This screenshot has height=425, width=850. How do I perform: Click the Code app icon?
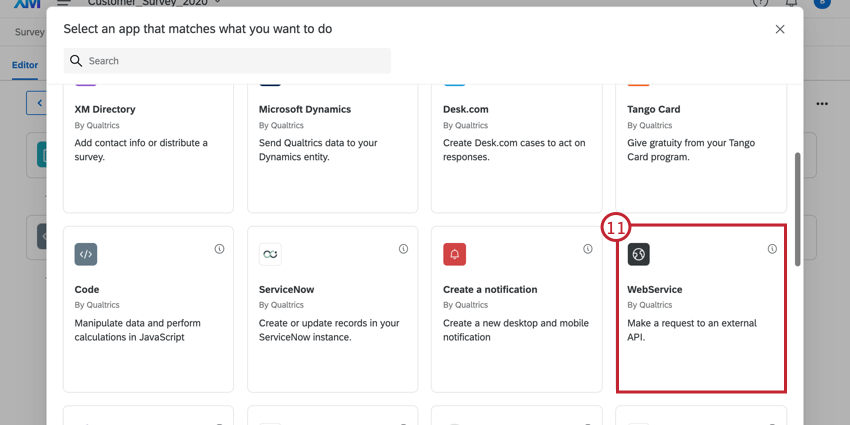(x=86, y=255)
